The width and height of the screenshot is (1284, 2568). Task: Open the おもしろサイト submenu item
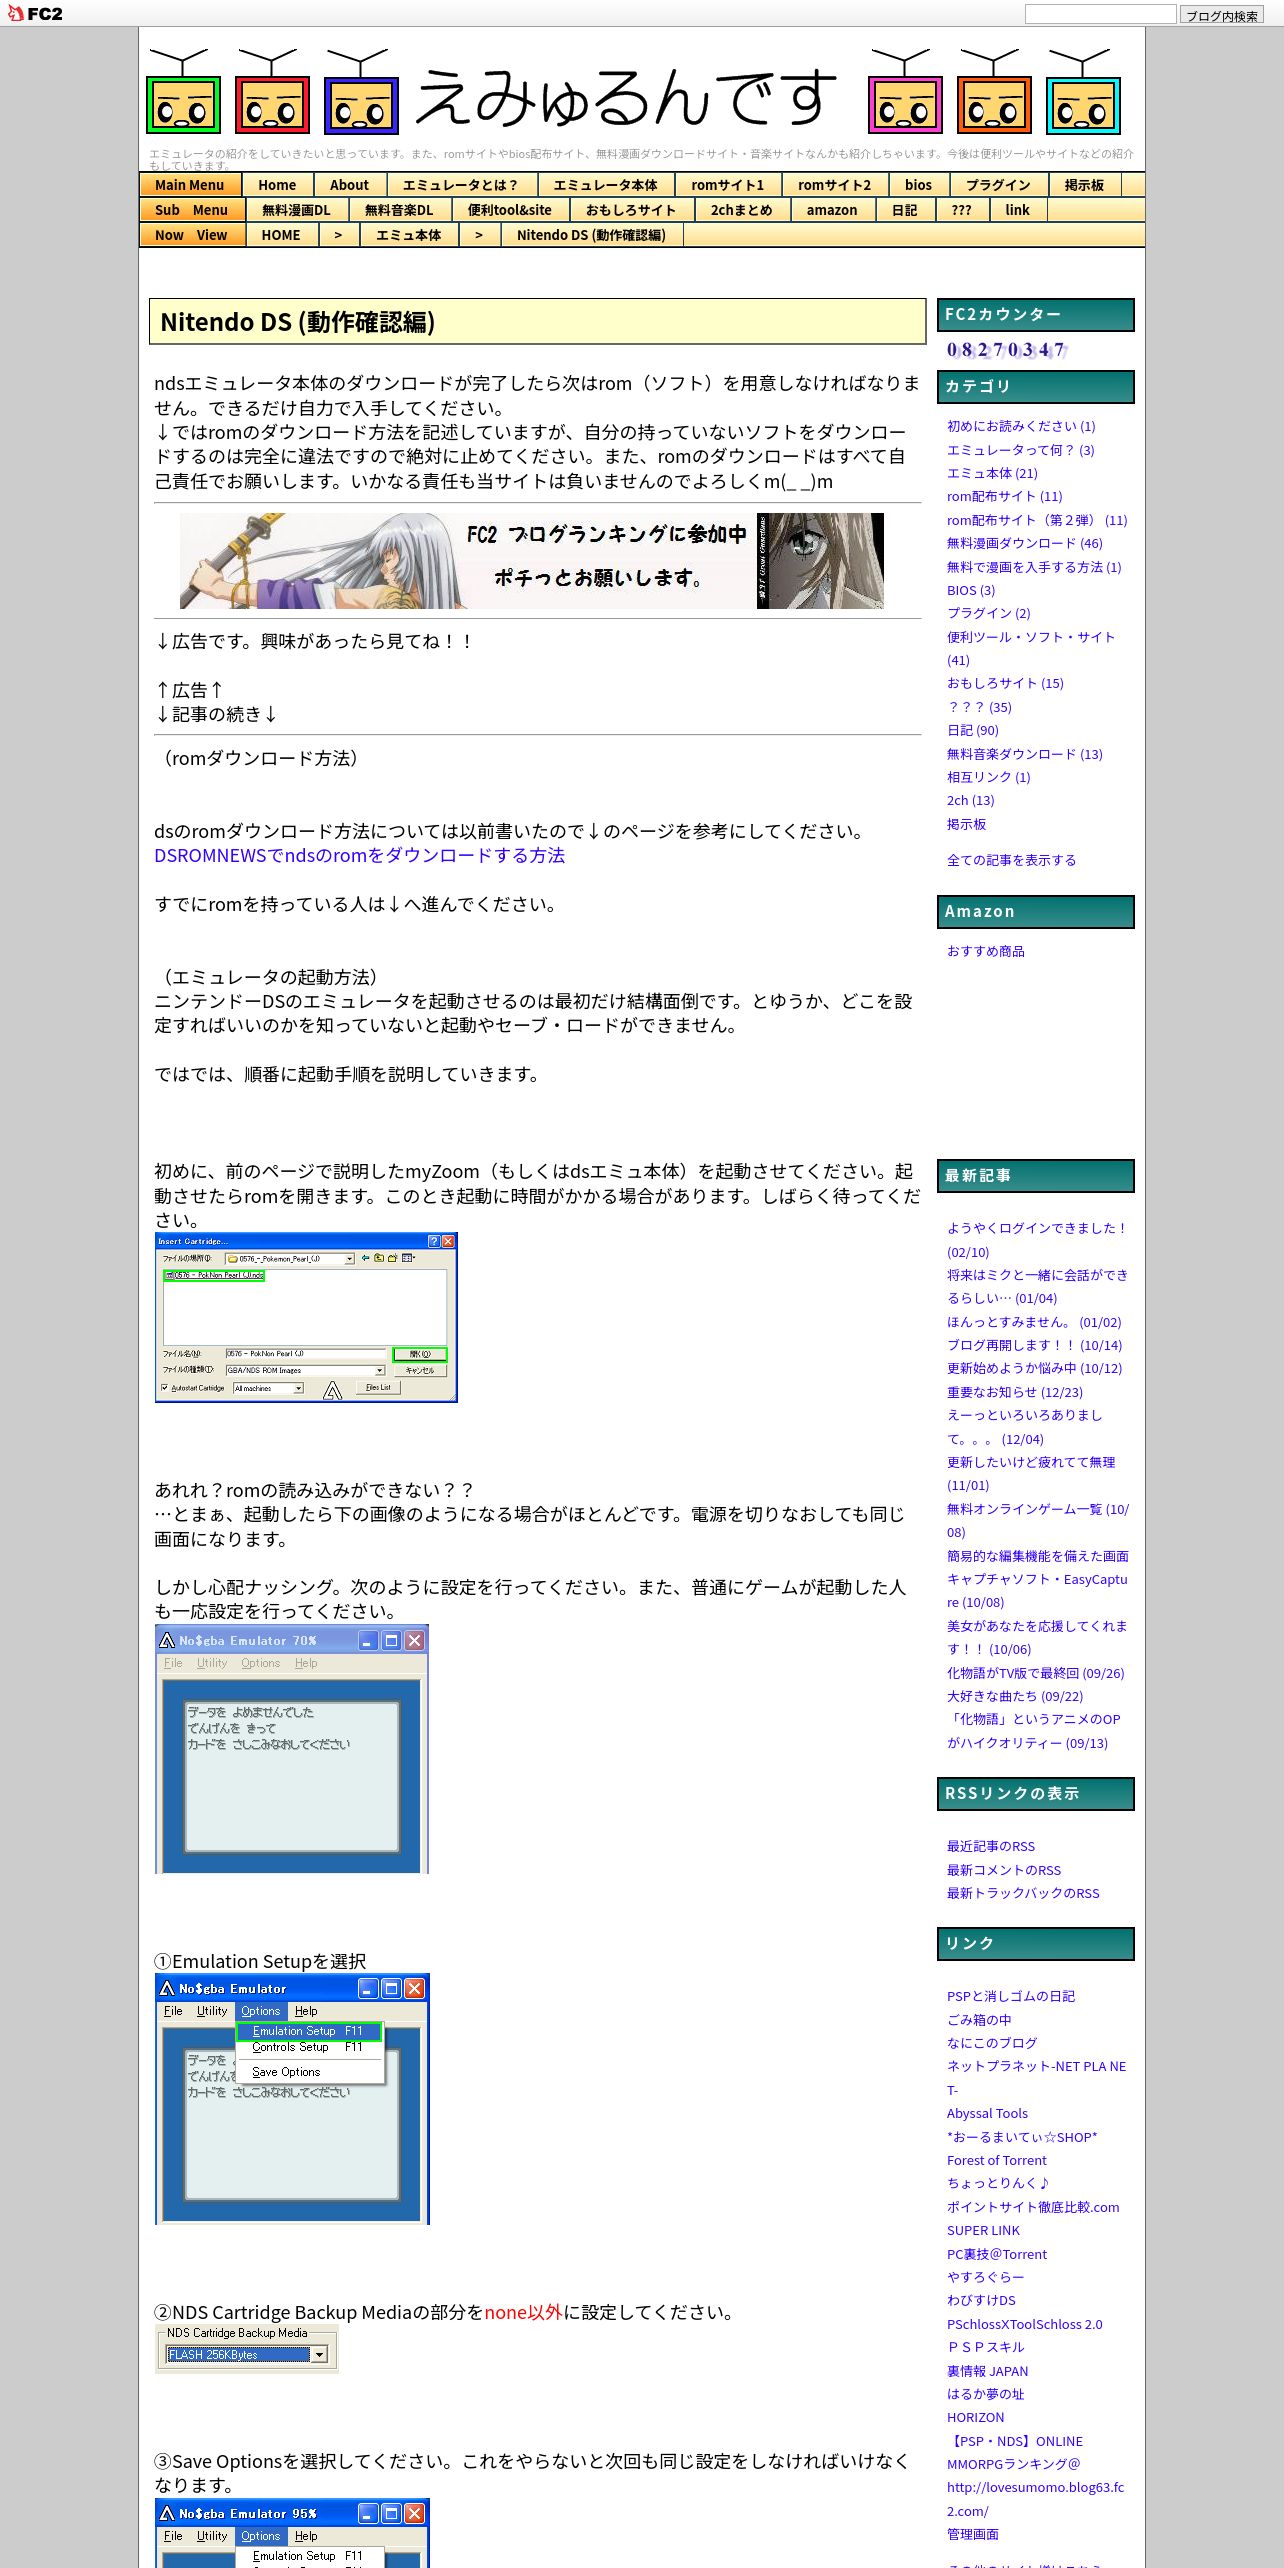coord(631,210)
